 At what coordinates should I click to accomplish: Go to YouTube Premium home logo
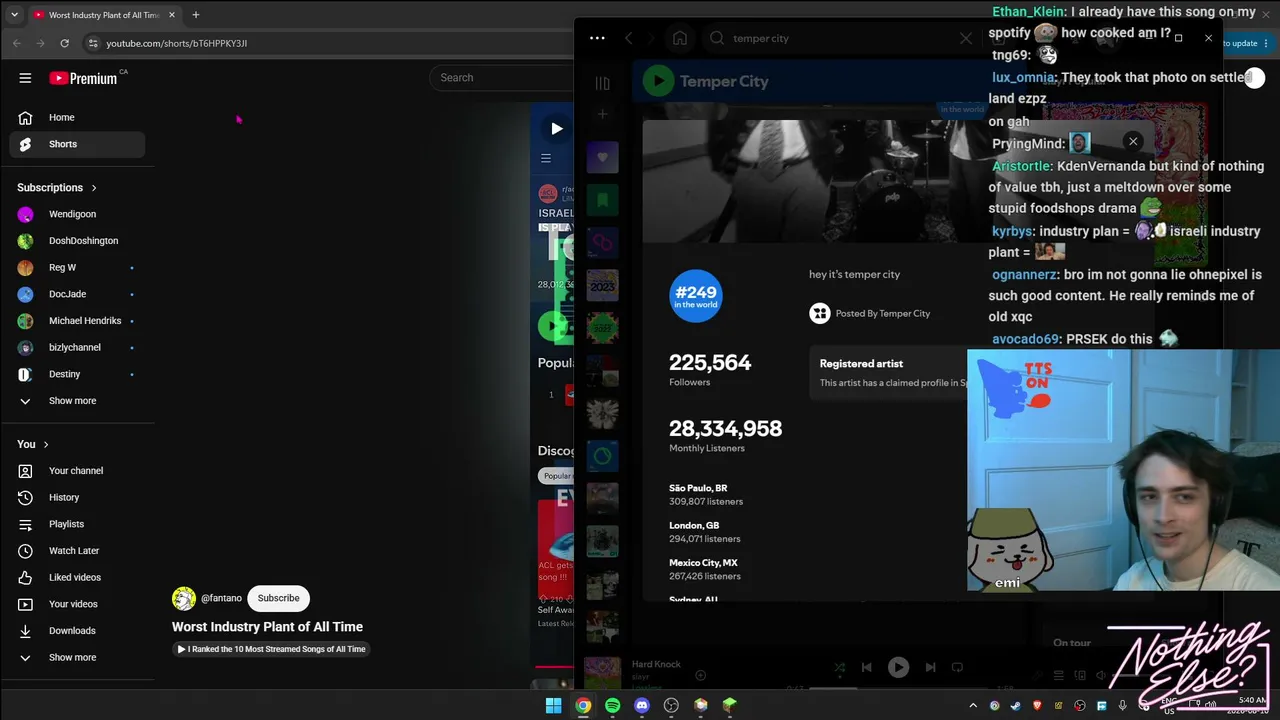click(x=83, y=78)
